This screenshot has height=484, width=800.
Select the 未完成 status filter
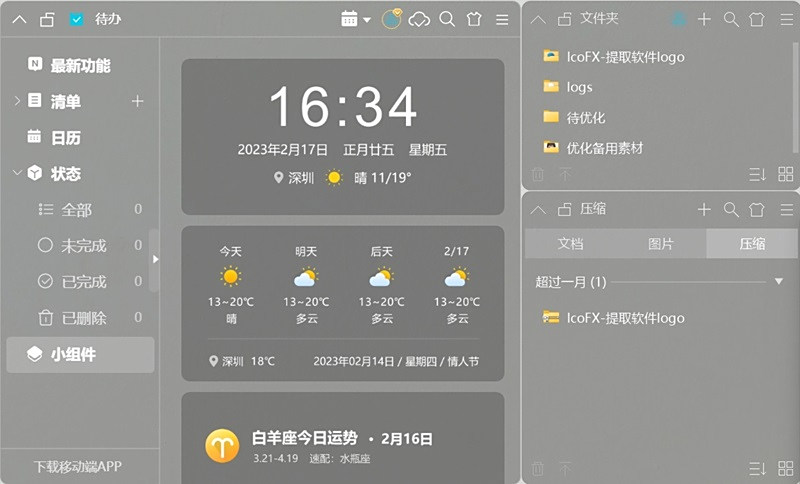click(83, 246)
